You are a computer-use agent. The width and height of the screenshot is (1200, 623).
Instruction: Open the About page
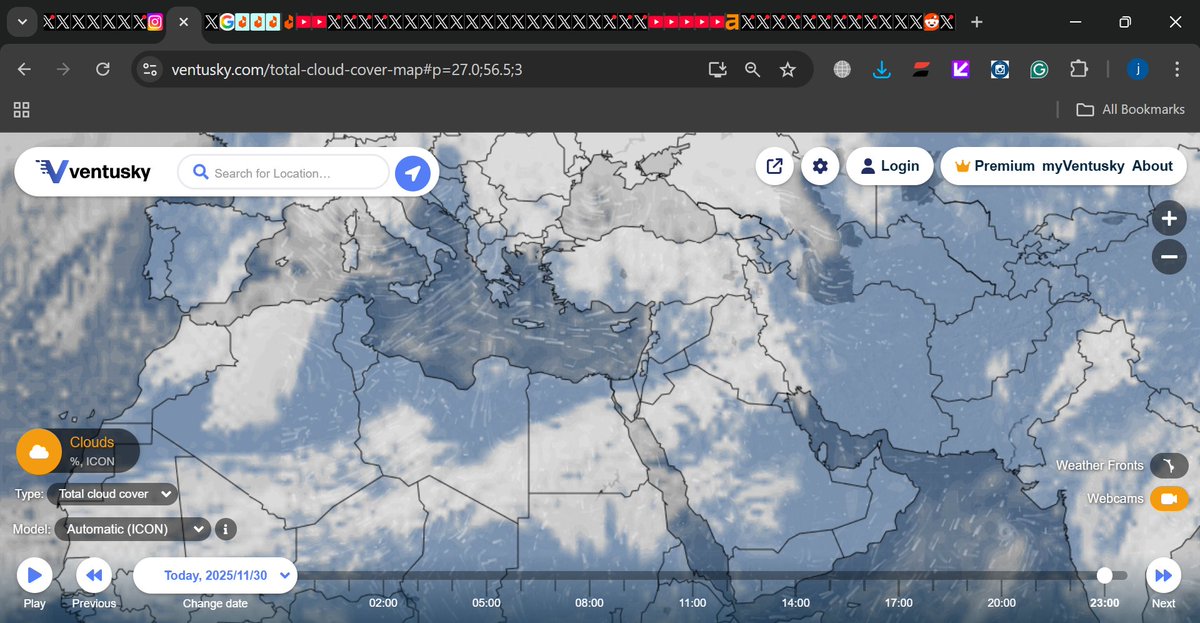(1152, 166)
